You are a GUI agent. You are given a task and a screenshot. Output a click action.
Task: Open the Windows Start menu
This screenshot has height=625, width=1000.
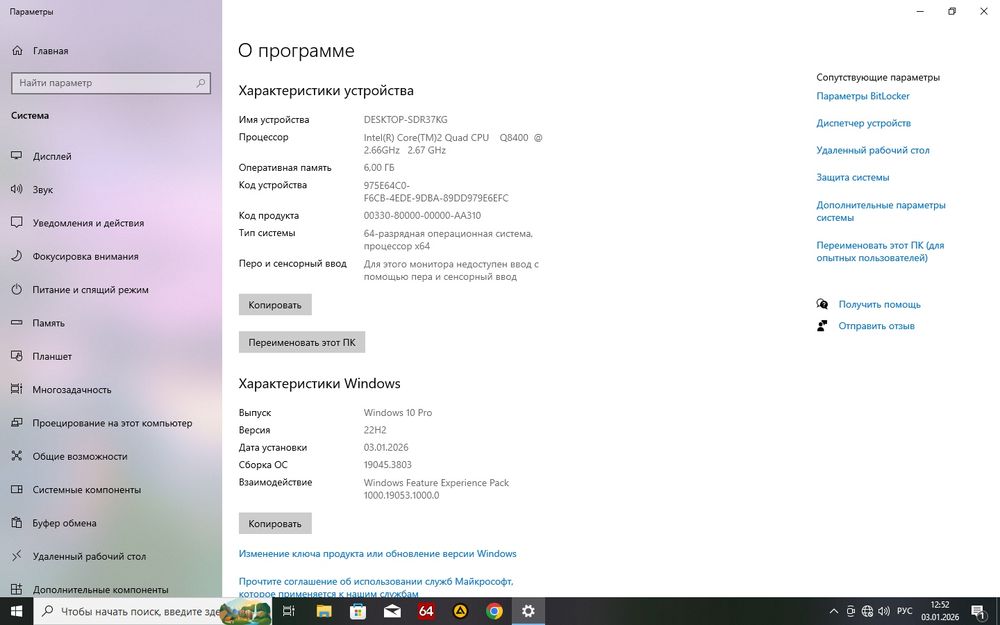pos(17,612)
